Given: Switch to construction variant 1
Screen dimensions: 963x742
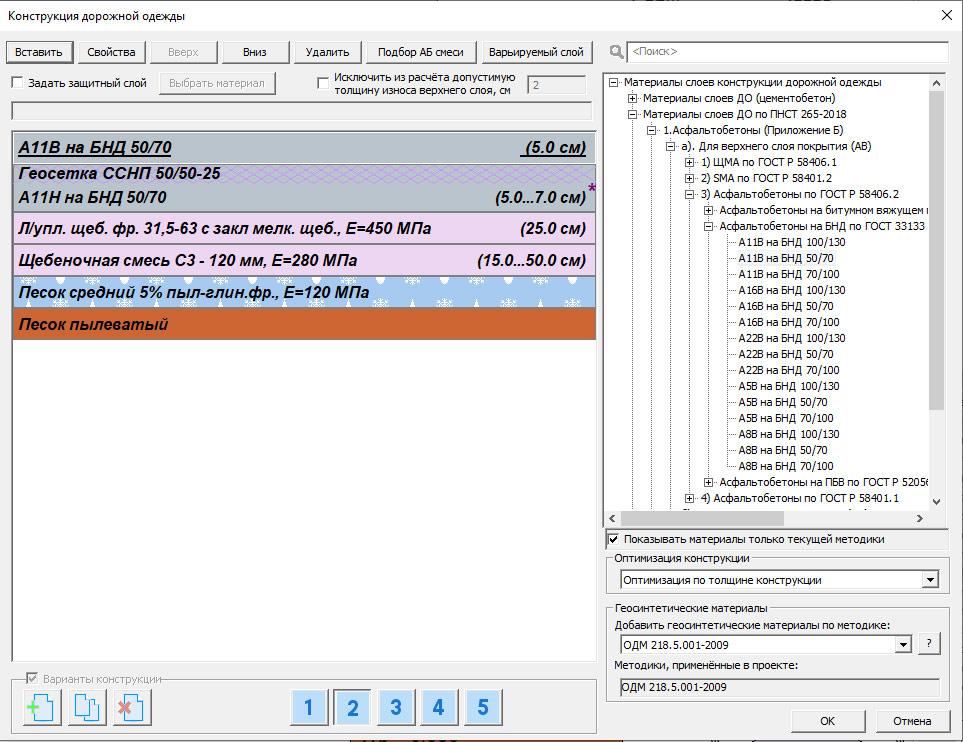Looking at the screenshot, I should click(x=309, y=708).
